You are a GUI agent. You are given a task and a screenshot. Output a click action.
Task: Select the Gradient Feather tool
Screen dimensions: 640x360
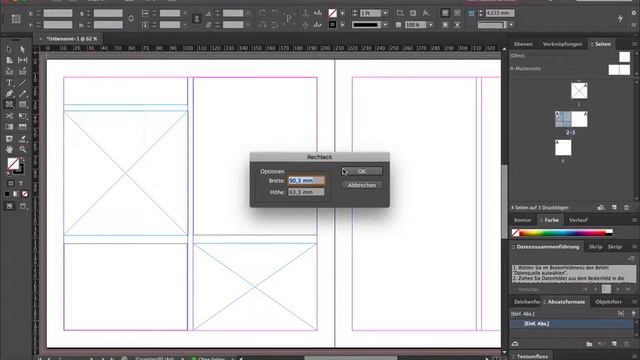tap(22, 127)
